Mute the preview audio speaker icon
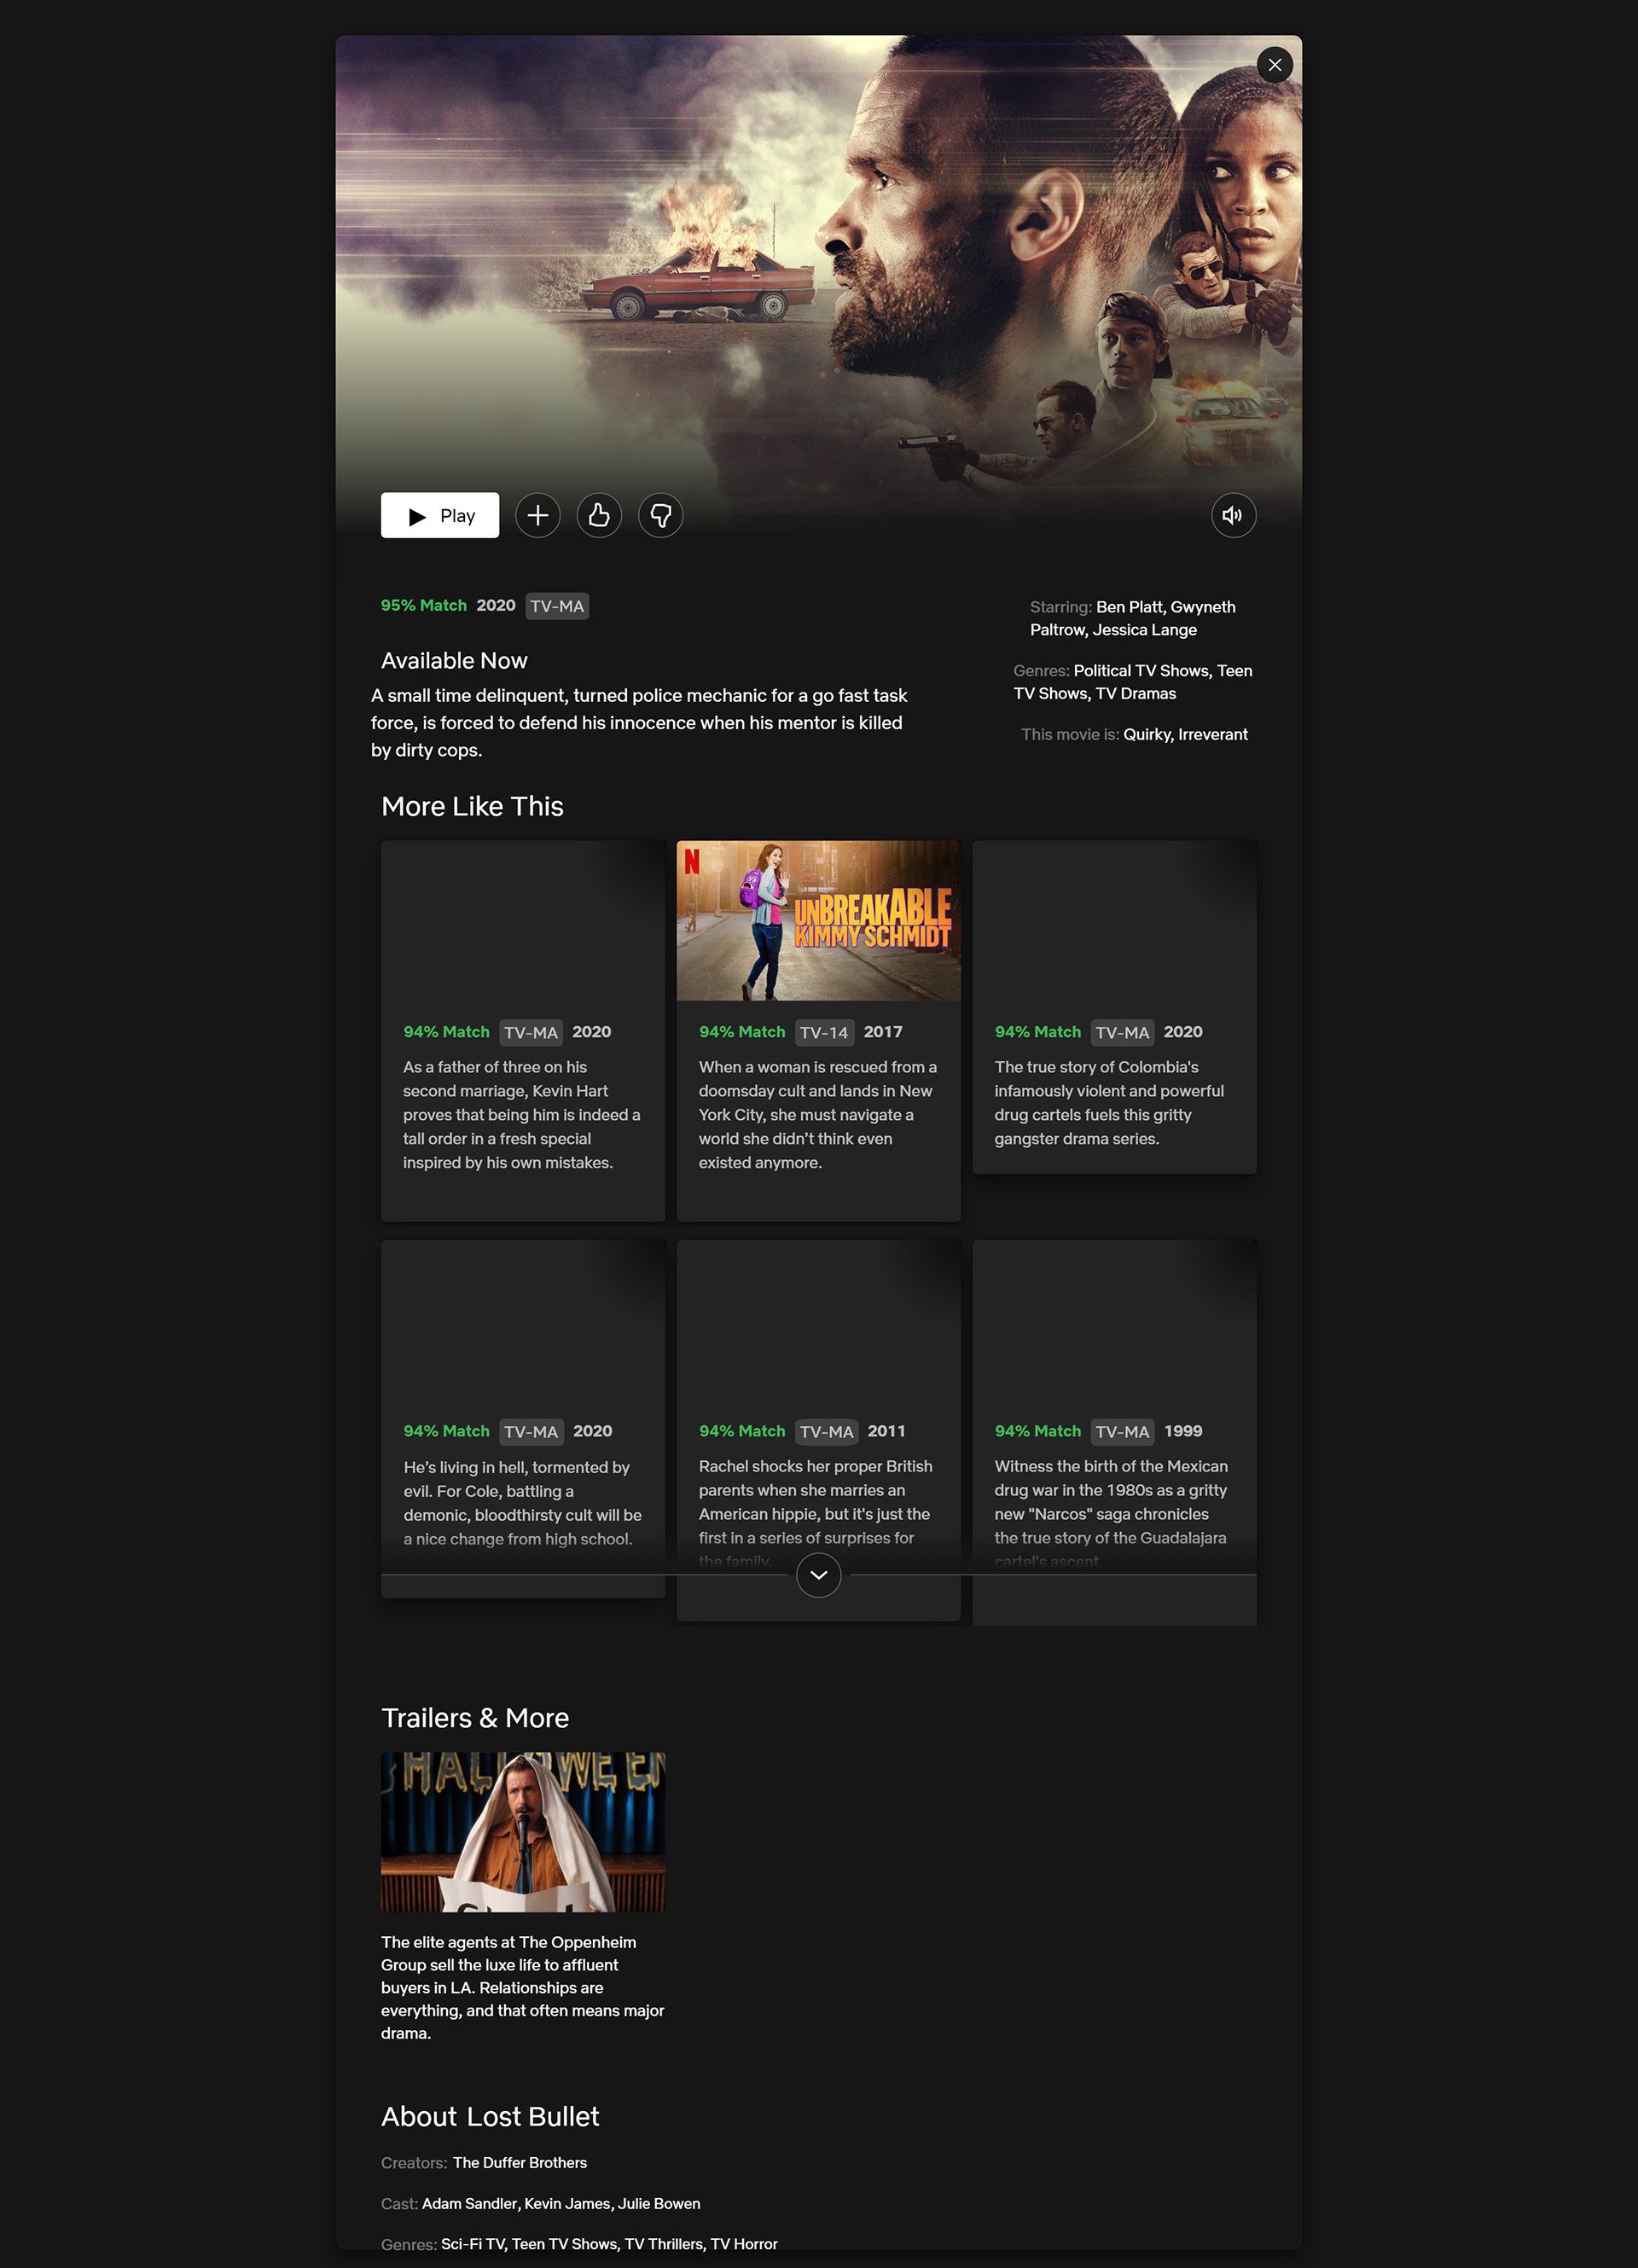Viewport: 1638px width, 2268px height. coord(1232,515)
